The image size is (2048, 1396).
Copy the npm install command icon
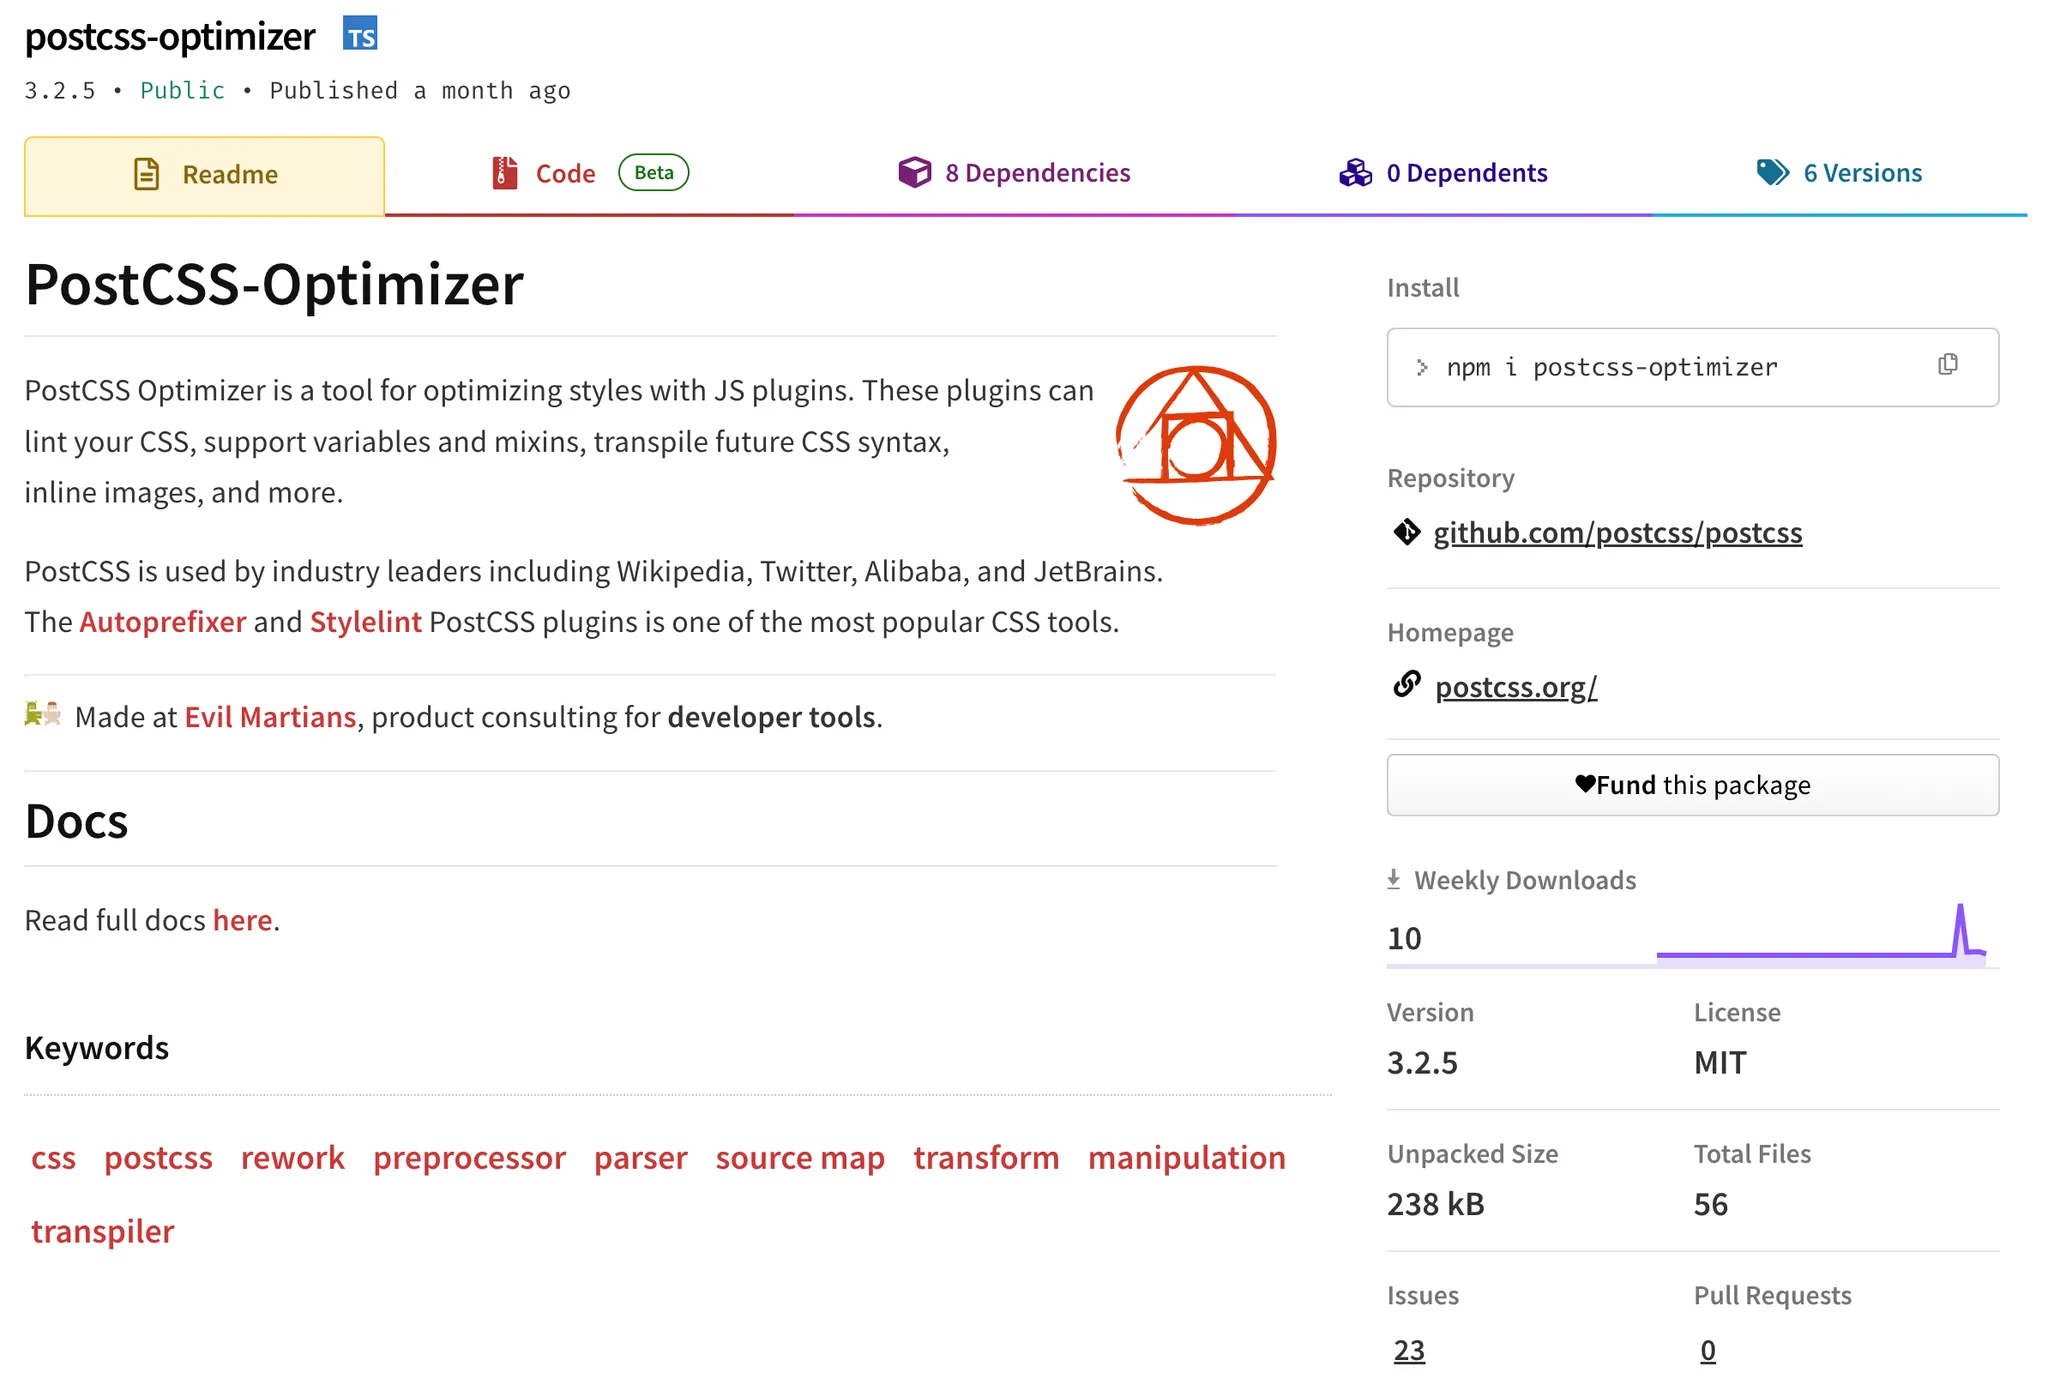(1947, 365)
